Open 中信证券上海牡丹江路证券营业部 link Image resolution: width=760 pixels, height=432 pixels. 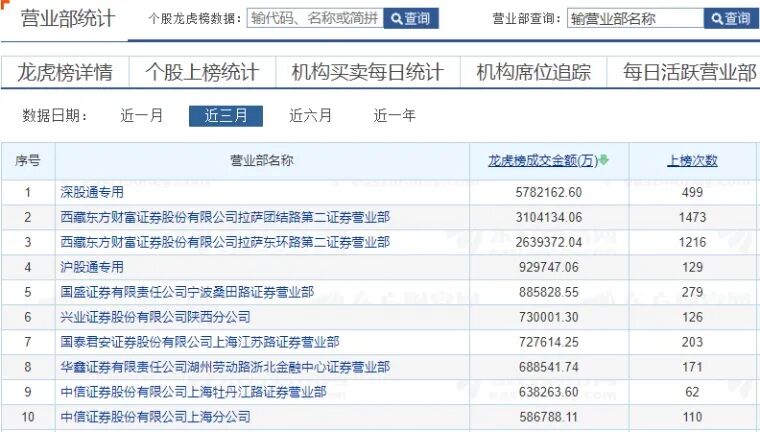[193, 392]
